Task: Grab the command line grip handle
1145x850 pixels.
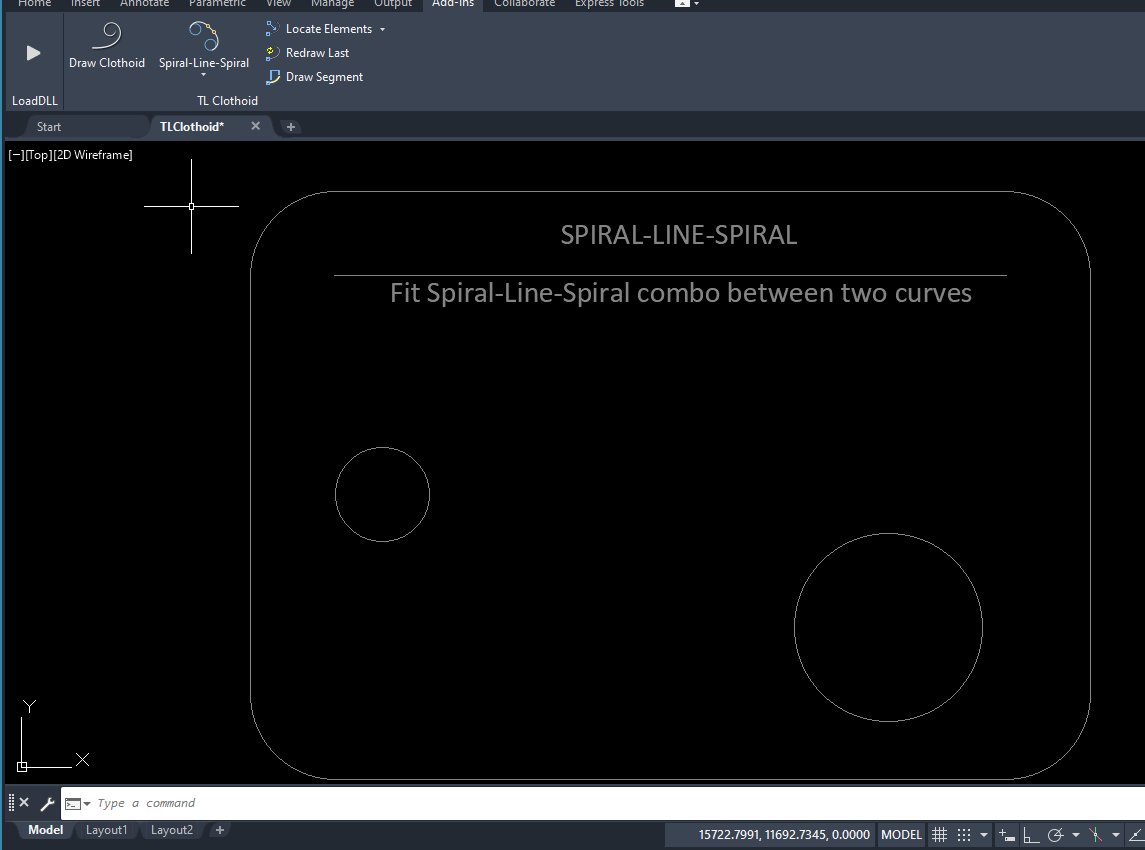Action: coord(11,803)
